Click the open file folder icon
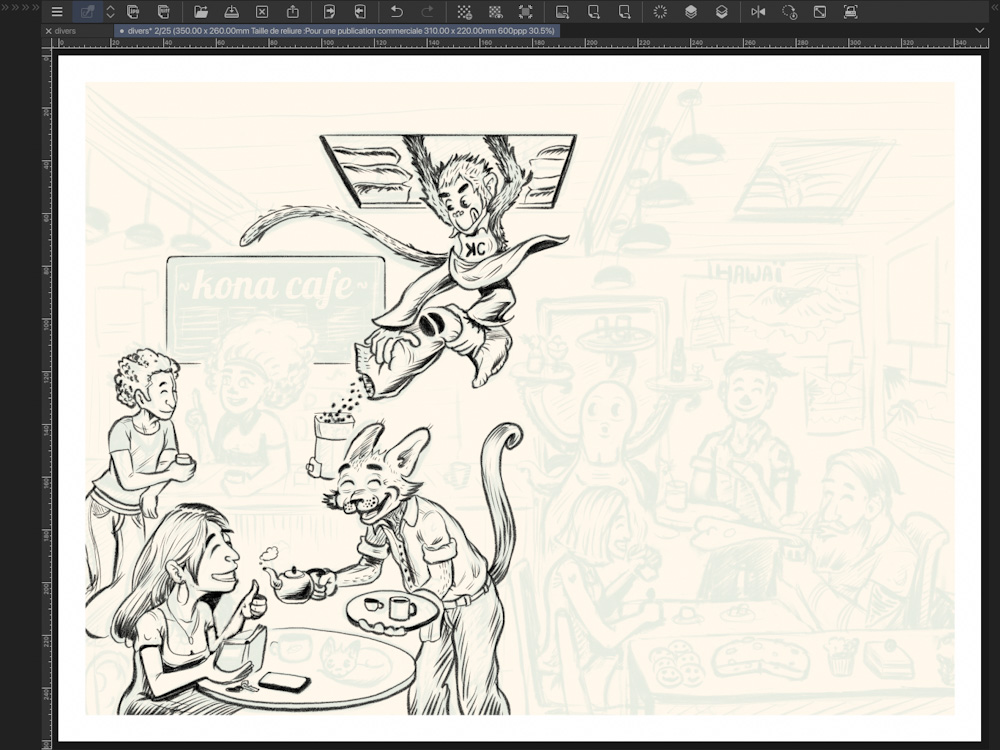 coord(201,12)
